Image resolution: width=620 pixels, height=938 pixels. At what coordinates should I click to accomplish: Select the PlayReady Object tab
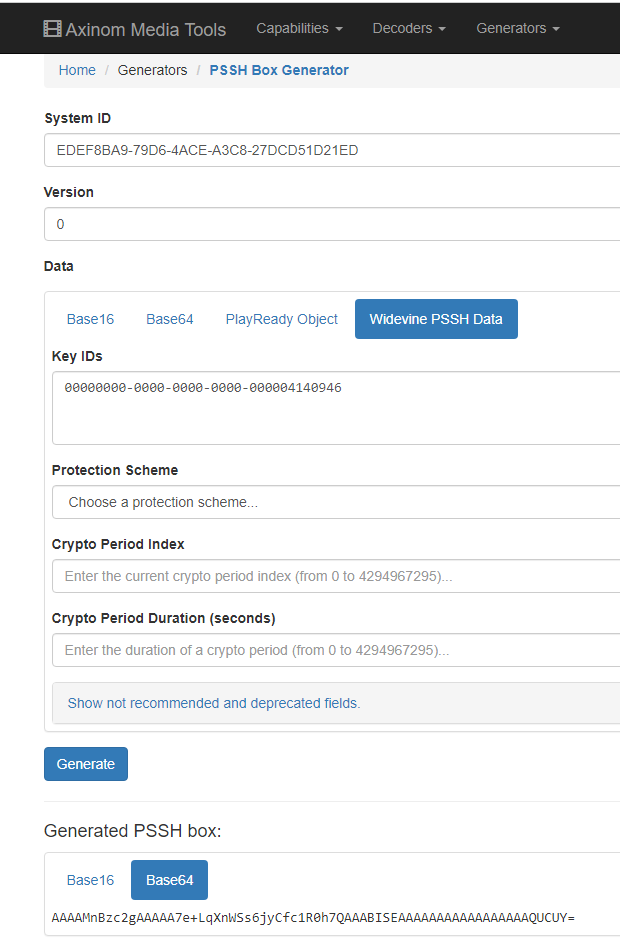pyautogui.click(x=281, y=319)
